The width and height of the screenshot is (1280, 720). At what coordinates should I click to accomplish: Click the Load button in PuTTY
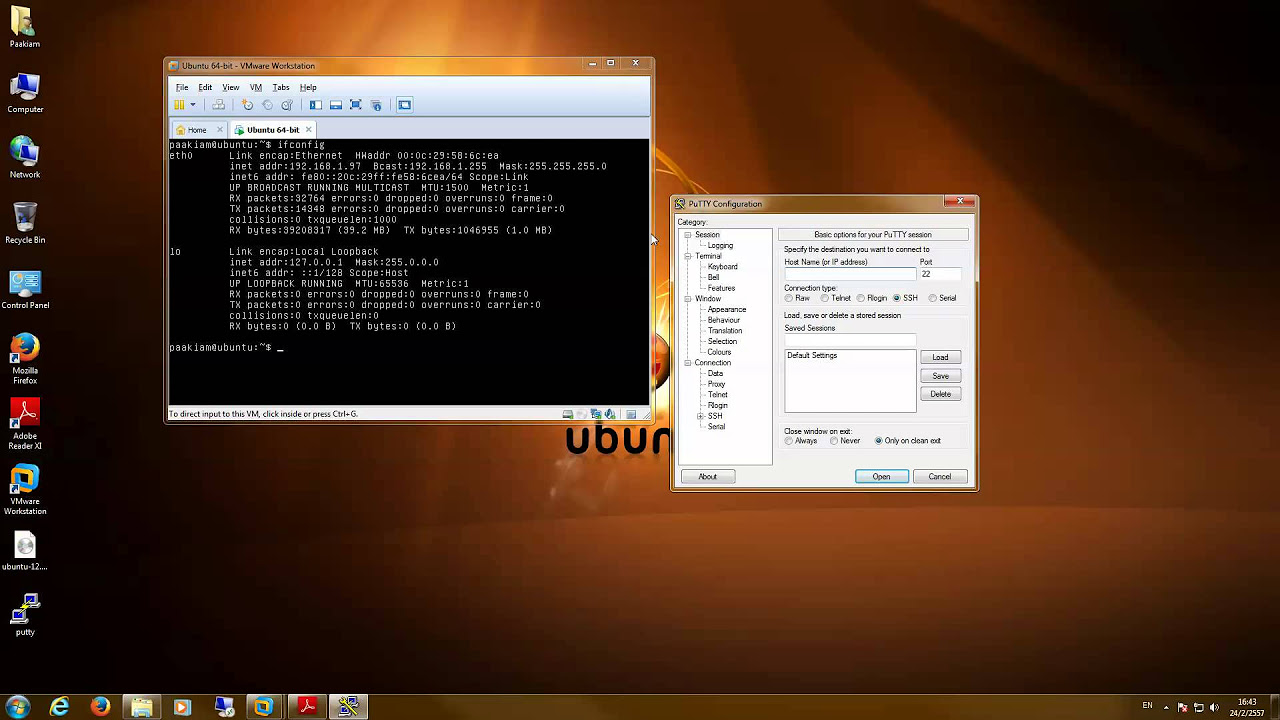941,357
